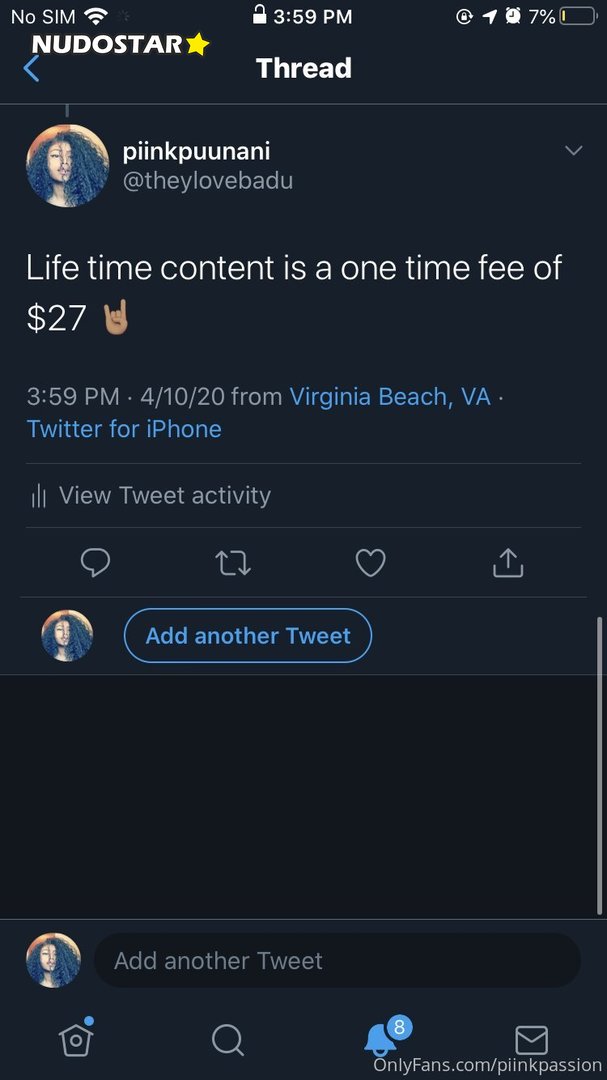The image size is (607, 1080).
Task: Open the tweet options chevron menu
Action: tap(573, 151)
